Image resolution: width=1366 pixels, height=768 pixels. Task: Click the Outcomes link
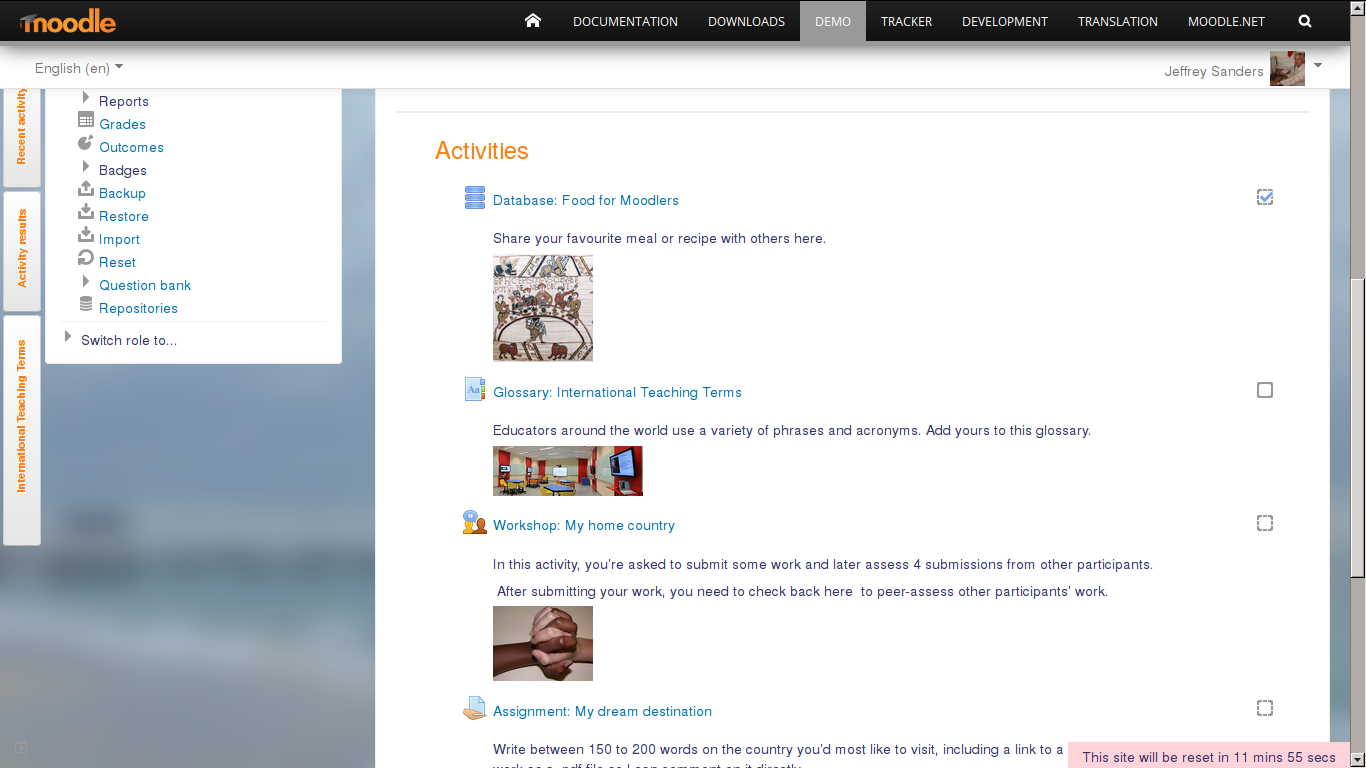click(x=131, y=147)
